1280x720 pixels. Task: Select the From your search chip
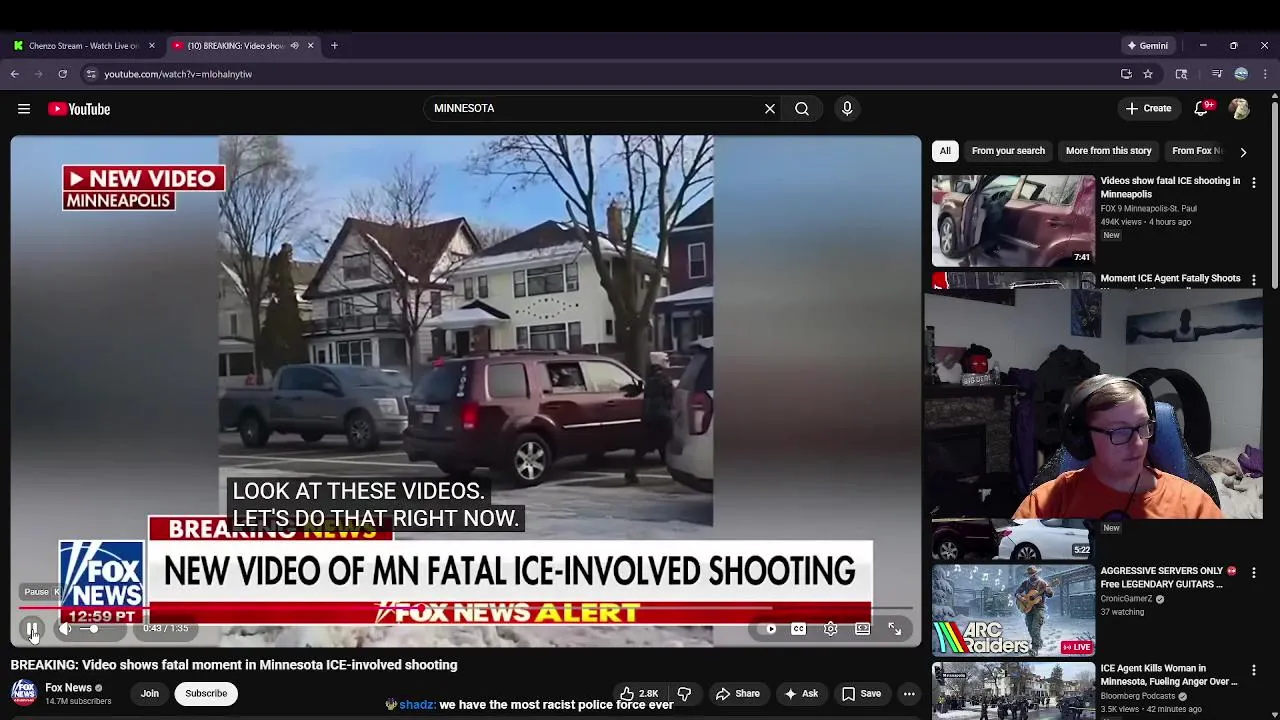(x=1008, y=151)
